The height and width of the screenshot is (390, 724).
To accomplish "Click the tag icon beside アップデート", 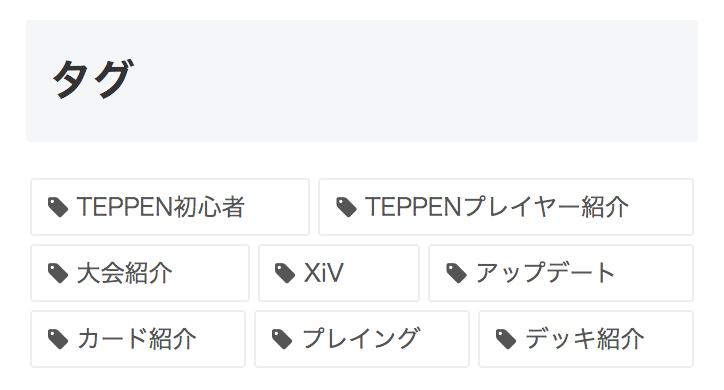I will pos(456,273).
